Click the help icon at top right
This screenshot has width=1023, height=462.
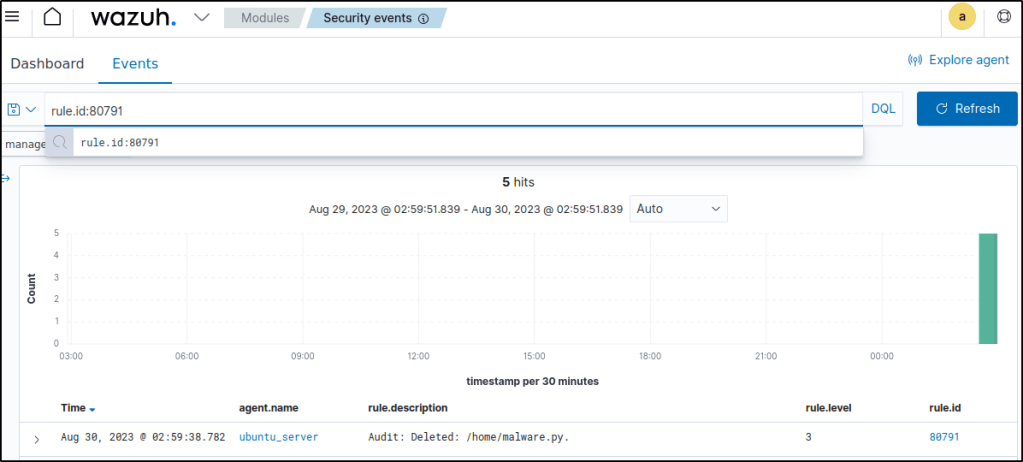[1004, 17]
